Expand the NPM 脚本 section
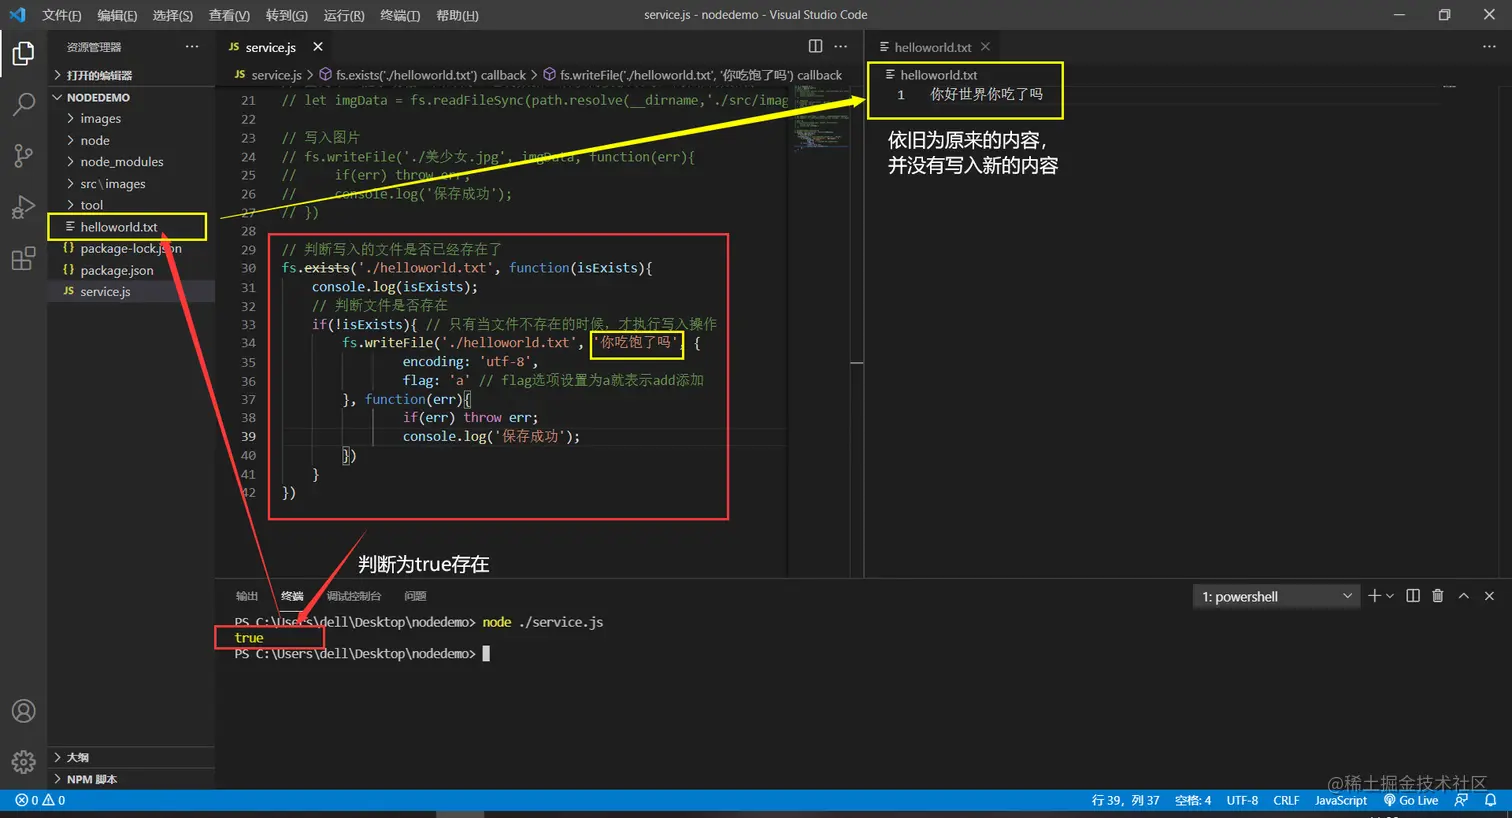Viewport: 1512px width, 818px height. (131, 779)
